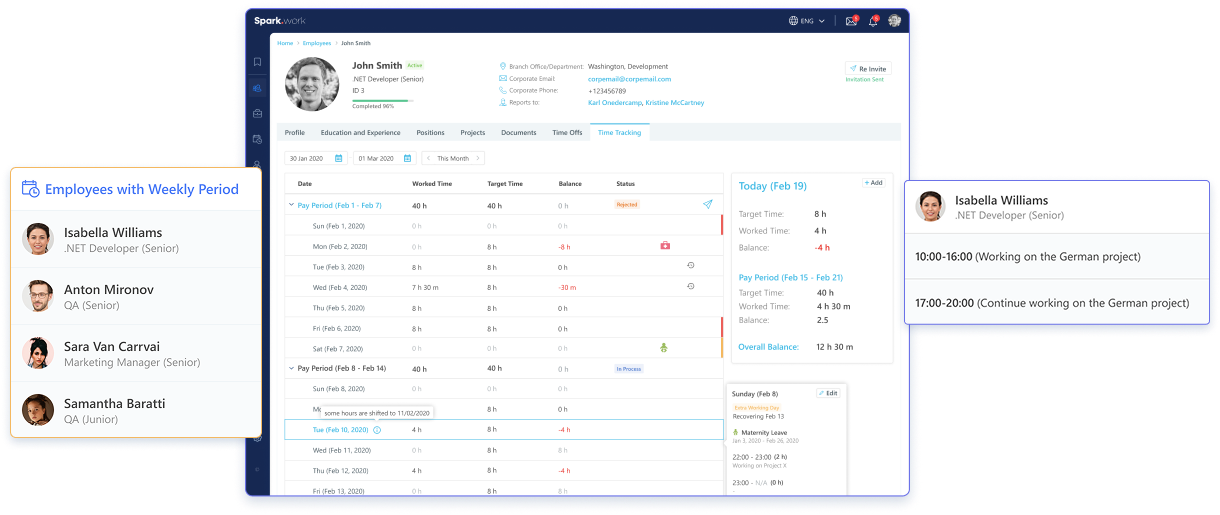The height and width of the screenshot is (515, 1220).
Task: Click calendar clock icon beside Employees with Weekly Period
Action: [x=30, y=188]
